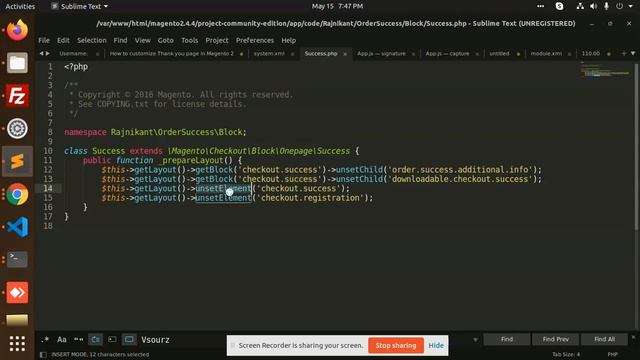The image size is (640, 360).
Task: Switch to the Username: tab
Action: 73,53
